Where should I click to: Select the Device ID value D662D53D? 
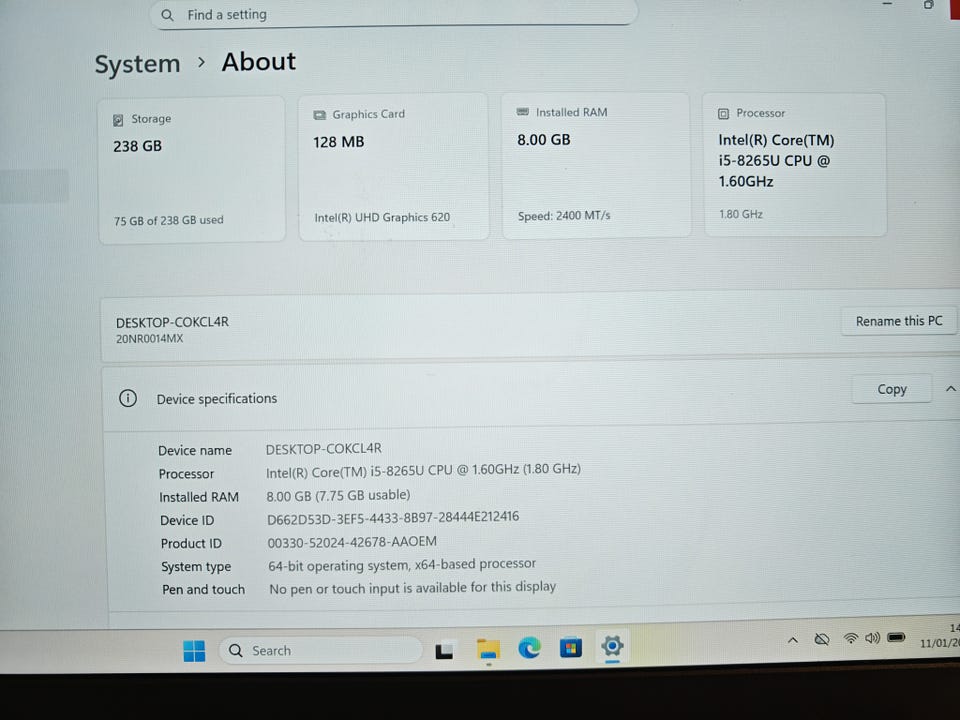[393, 518]
